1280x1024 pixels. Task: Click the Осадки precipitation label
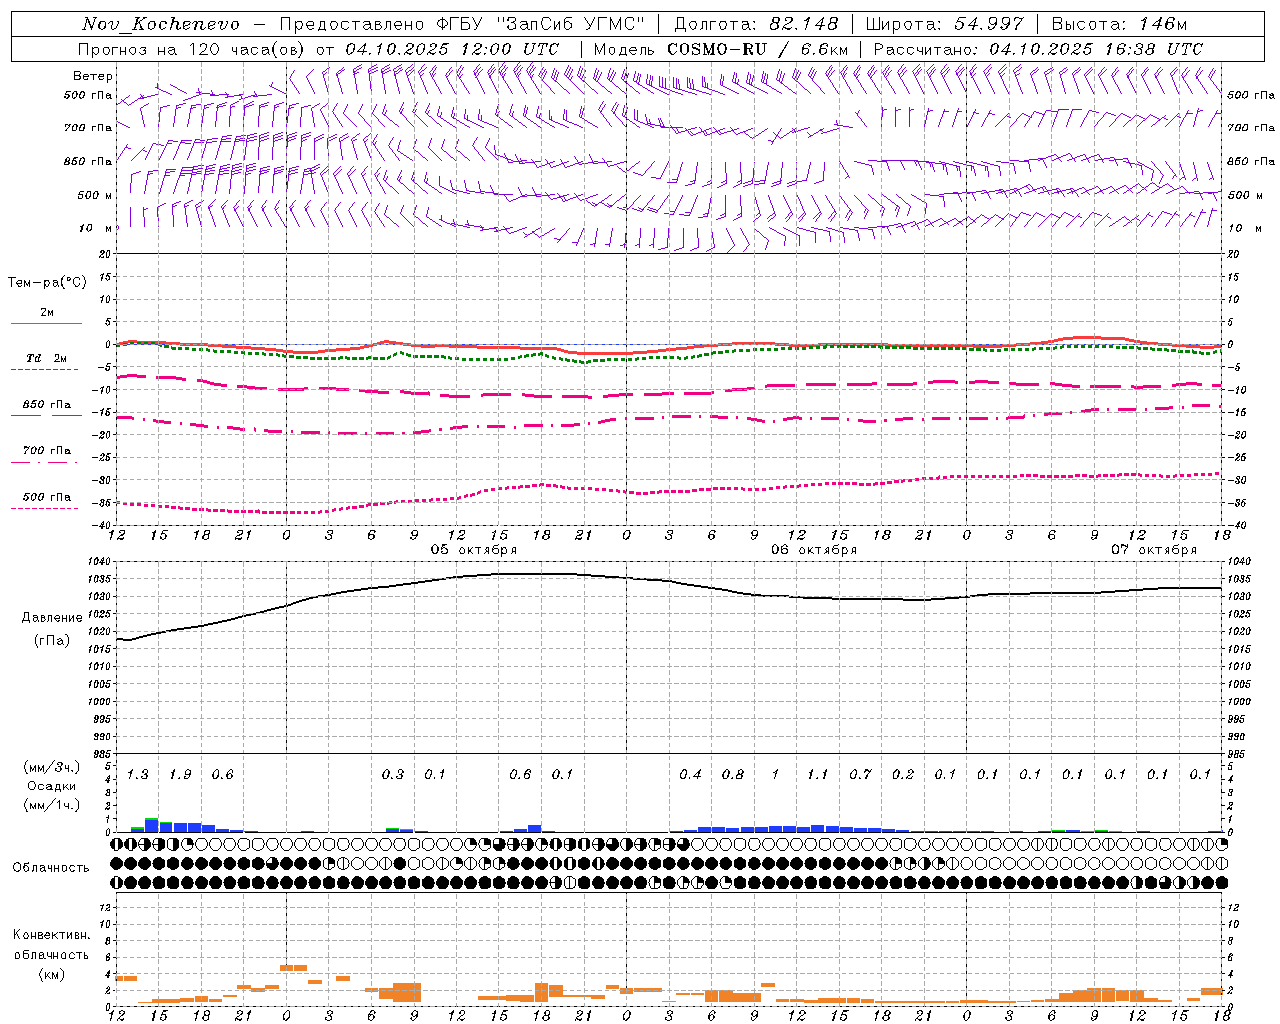tap(51, 786)
